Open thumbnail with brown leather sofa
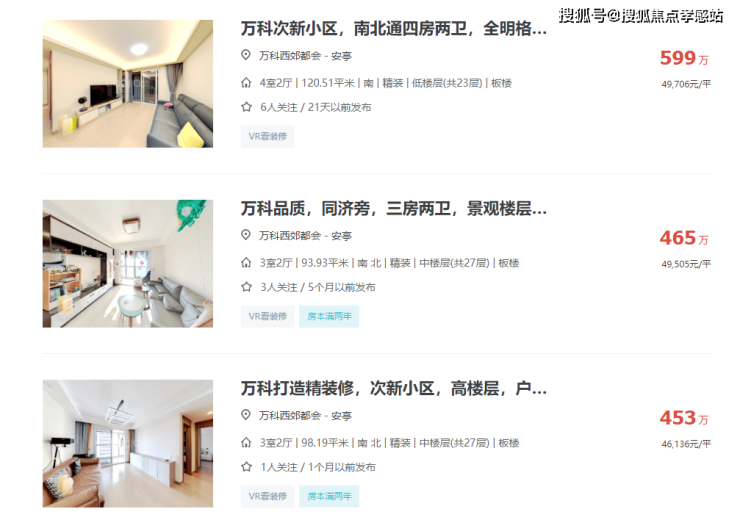 tap(128, 443)
